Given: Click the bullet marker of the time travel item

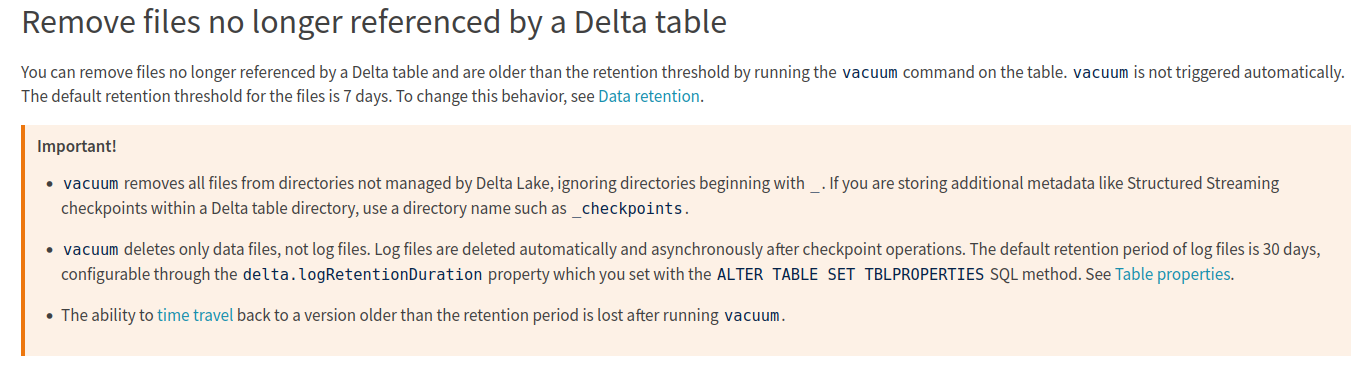Looking at the screenshot, I should [51, 315].
